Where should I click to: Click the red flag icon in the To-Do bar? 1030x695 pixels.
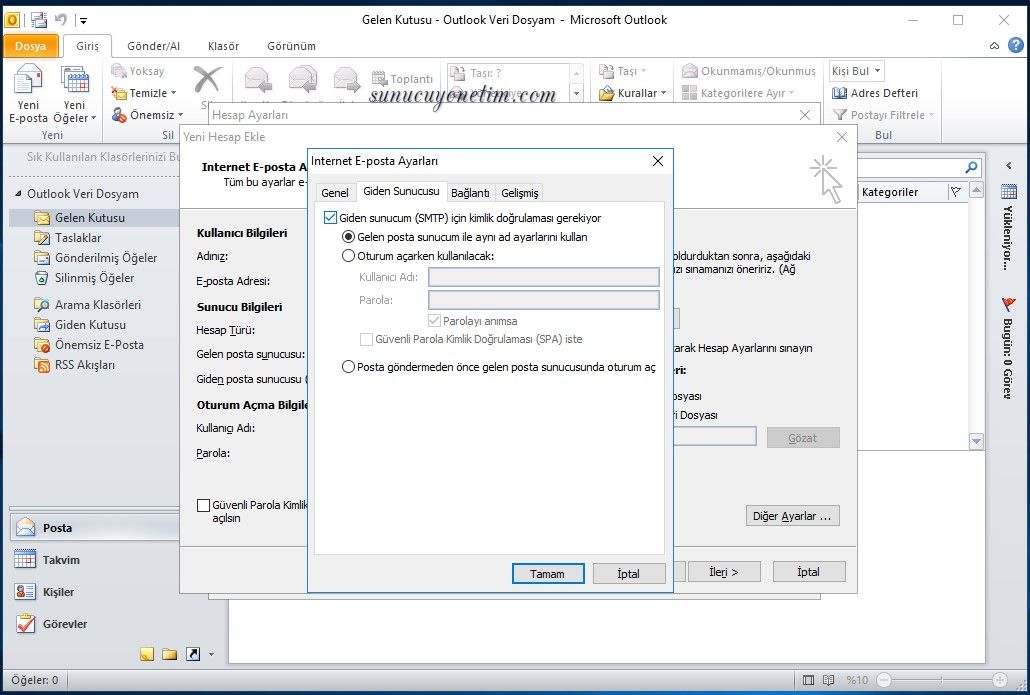pyautogui.click(x=1009, y=304)
